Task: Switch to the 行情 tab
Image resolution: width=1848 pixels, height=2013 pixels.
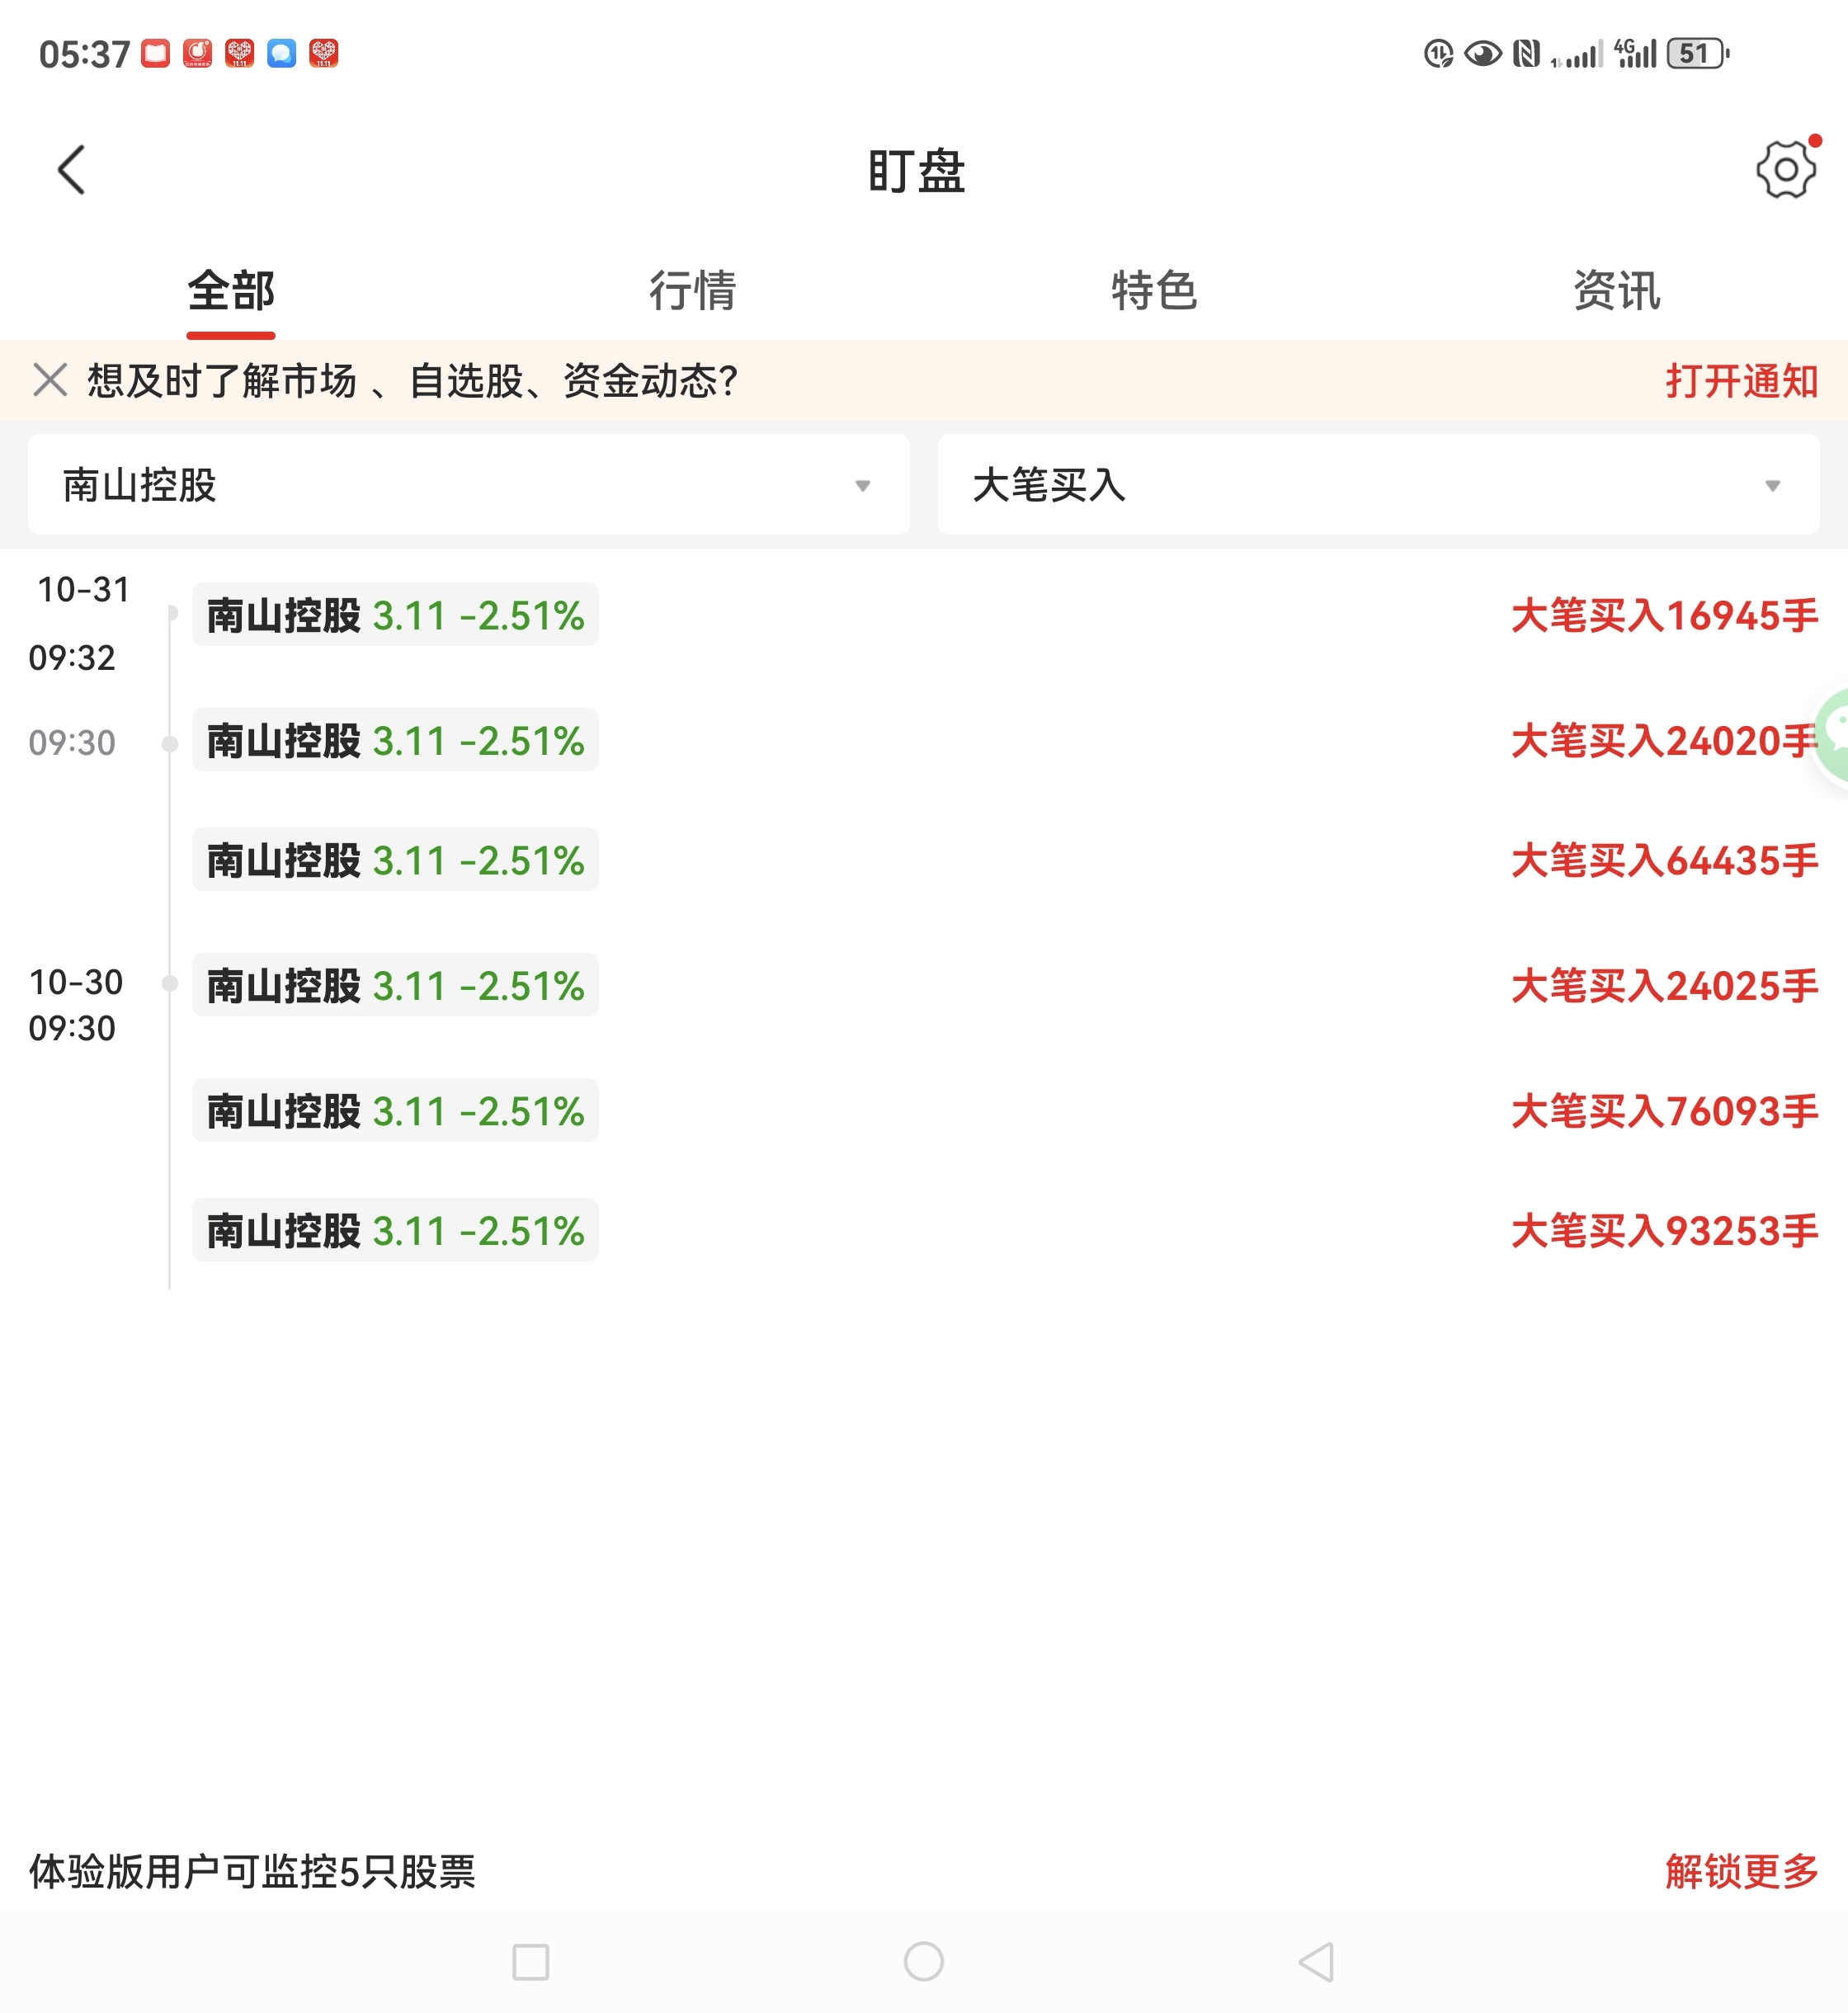Action: pos(692,291)
